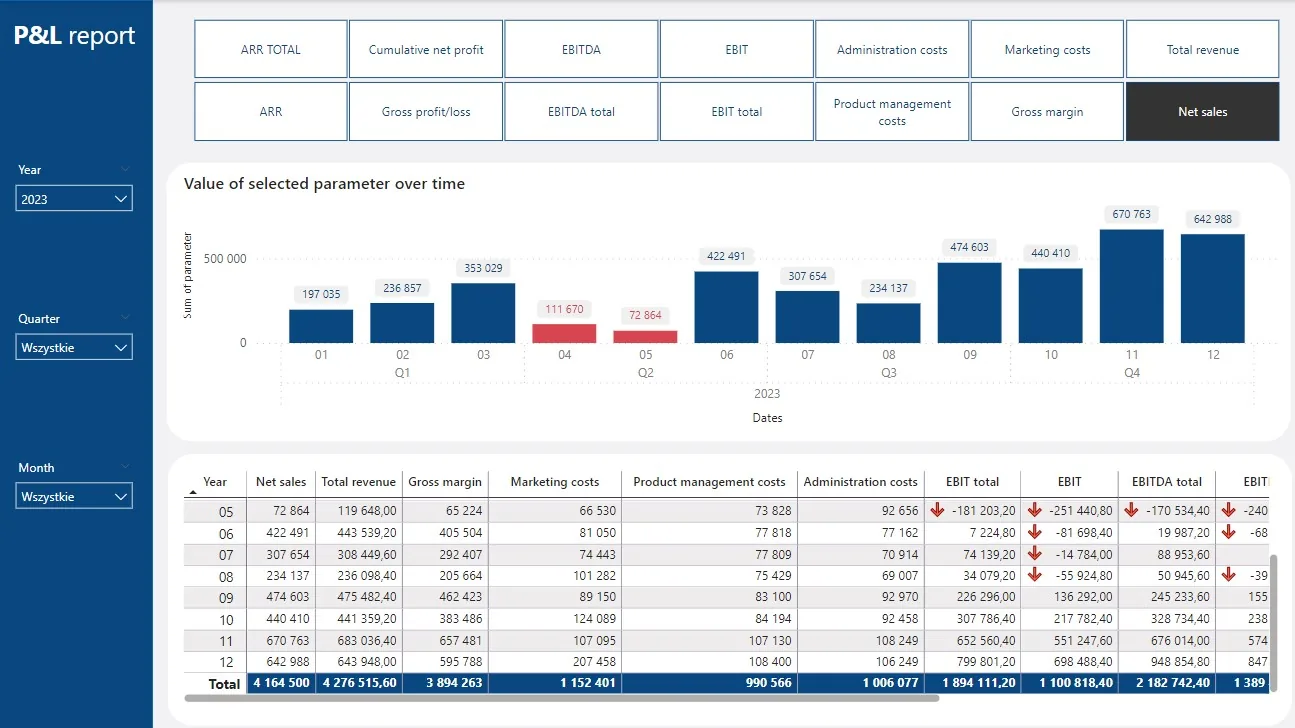Click the red down arrow in EBIT total row 05
This screenshot has height=728, width=1295.
point(937,510)
